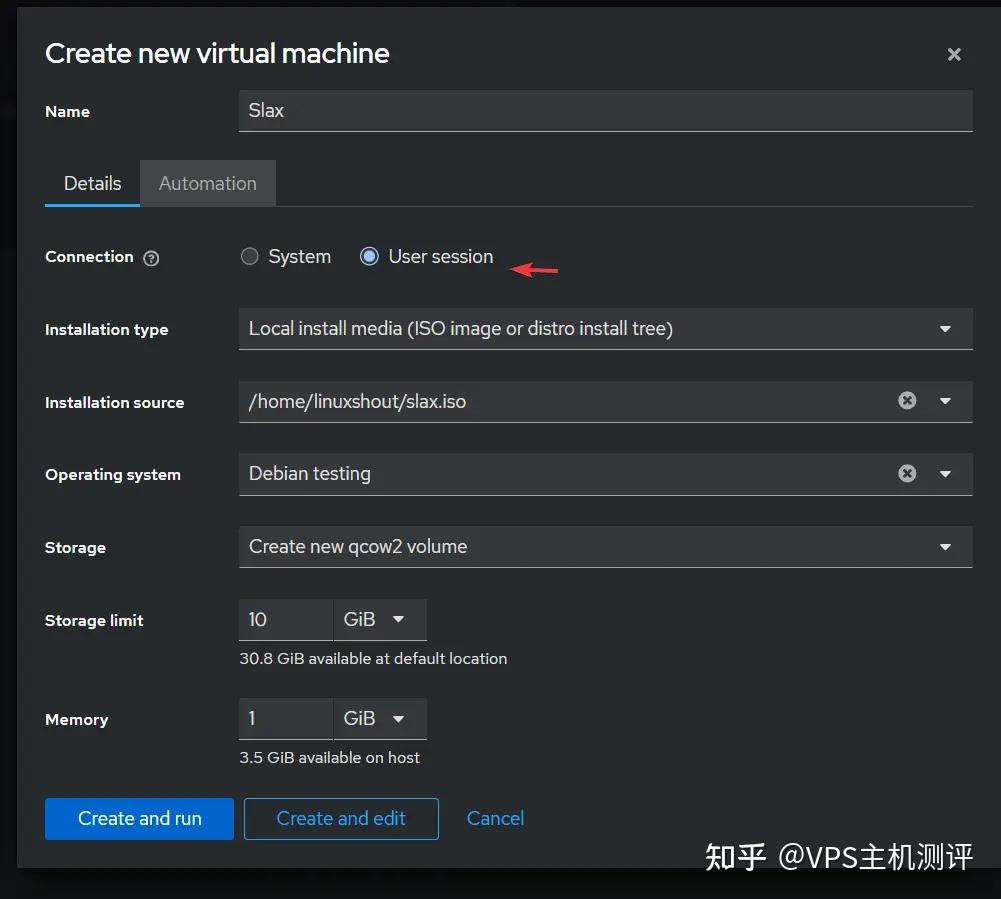Image resolution: width=1001 pixels, height=899 pixels.
Task: Click the Create and edit button
Action: pyautogui.click(x=340, y=818)
